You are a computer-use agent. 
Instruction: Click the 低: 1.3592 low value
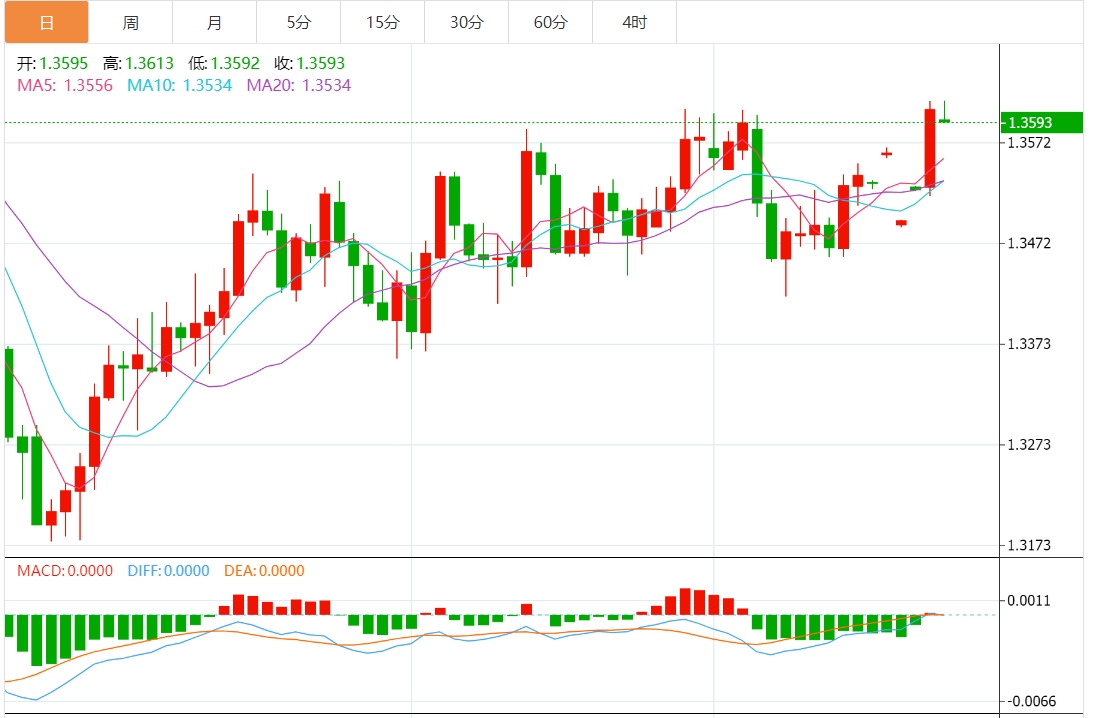pos(224,63)
